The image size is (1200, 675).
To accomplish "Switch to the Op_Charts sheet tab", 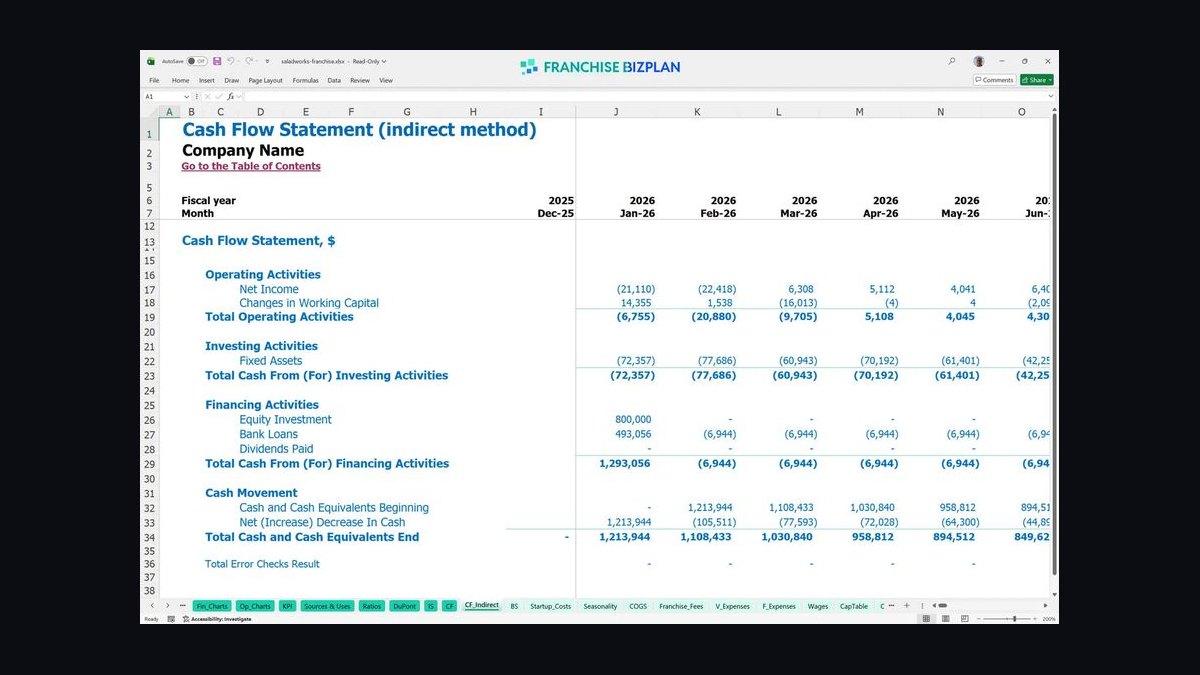I will click(255, 606).
